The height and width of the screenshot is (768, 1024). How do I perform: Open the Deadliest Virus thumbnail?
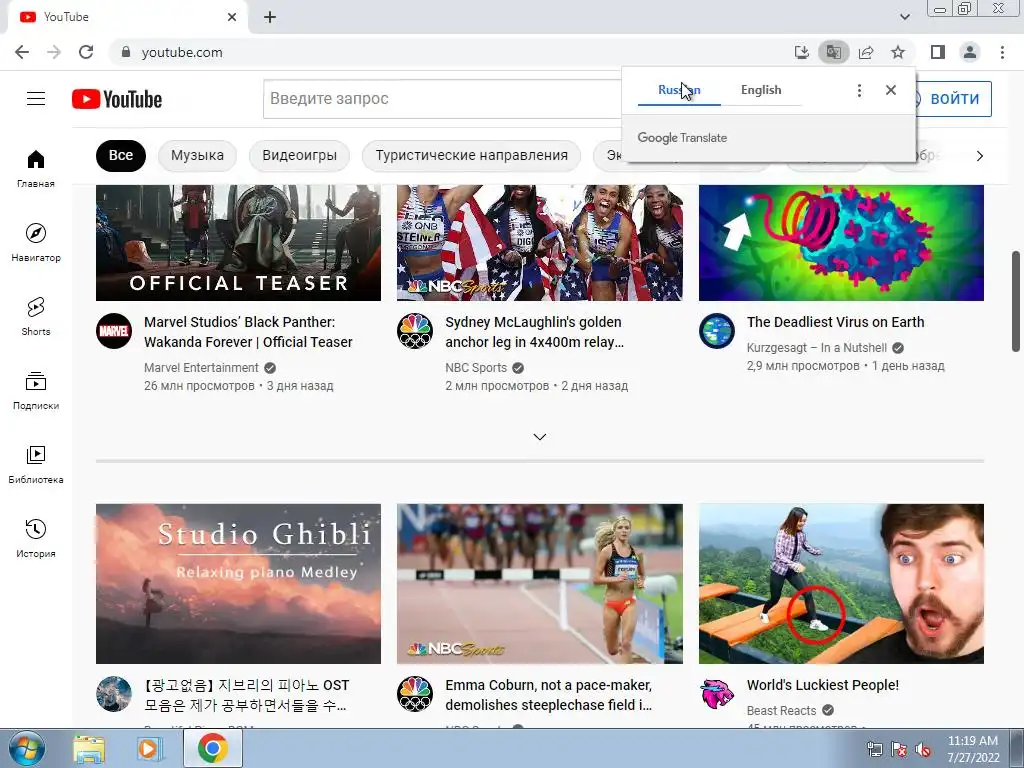(841, 242)
